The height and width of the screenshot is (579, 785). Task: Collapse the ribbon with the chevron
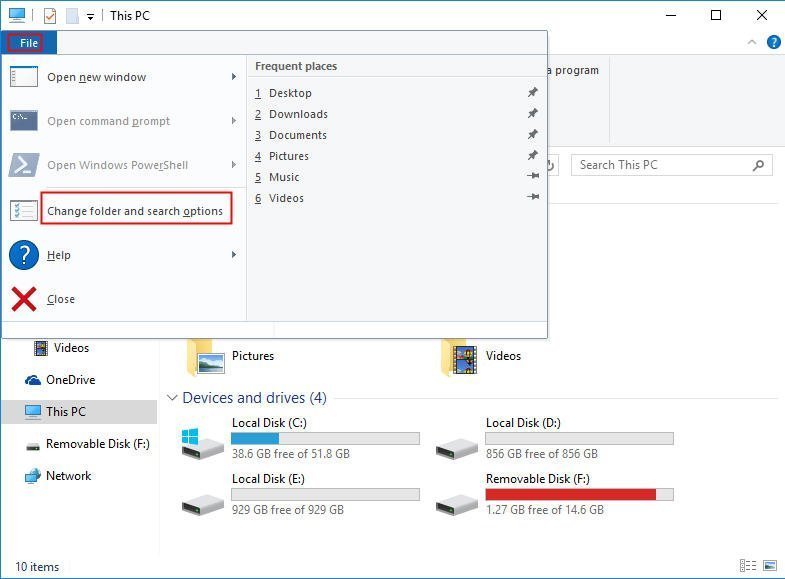[751, 43]
